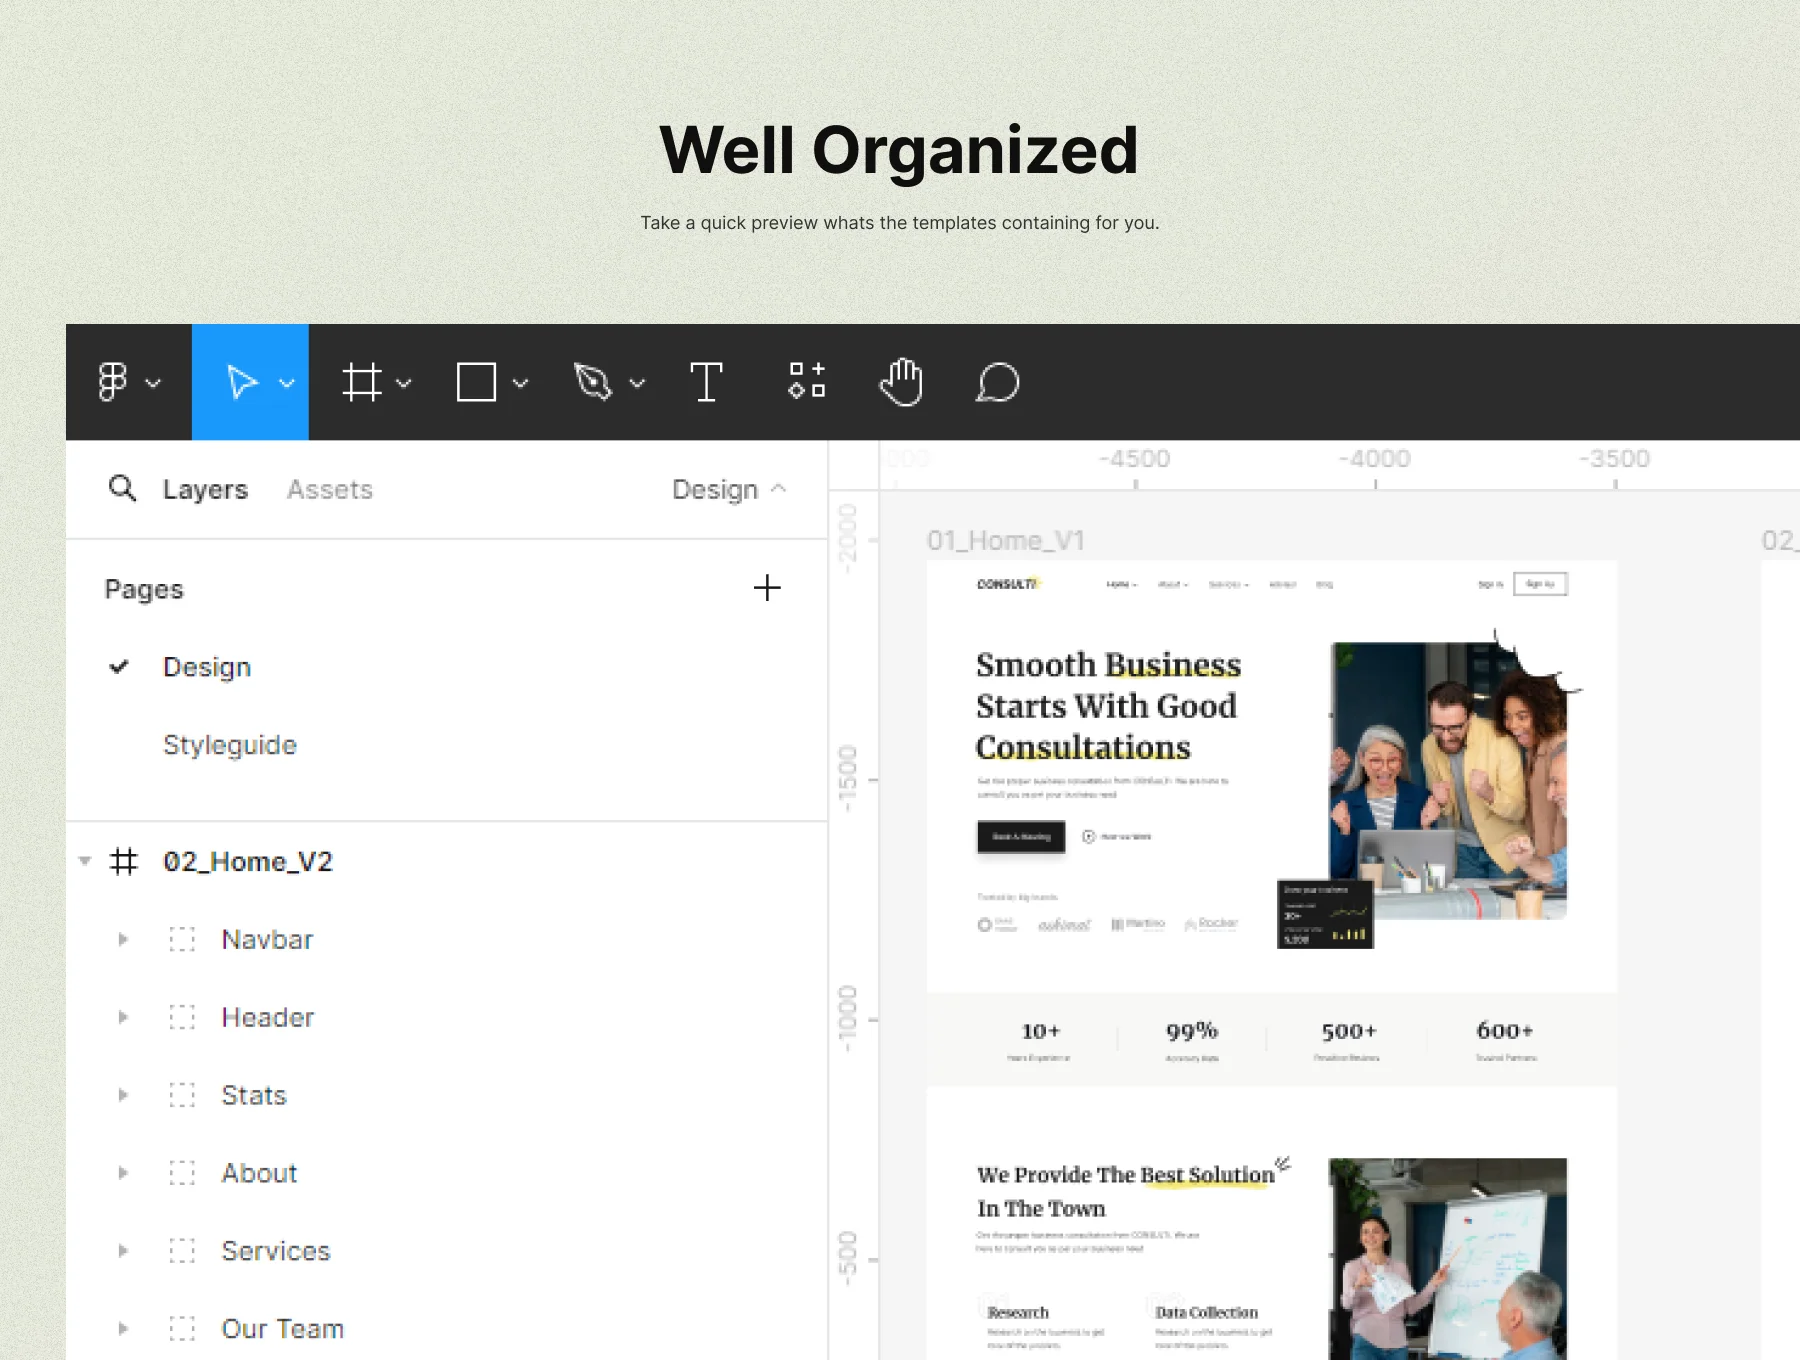Expand the Our Team layer
The width and height of the screenshot is (1800, 1360).
coord(123,1329)
